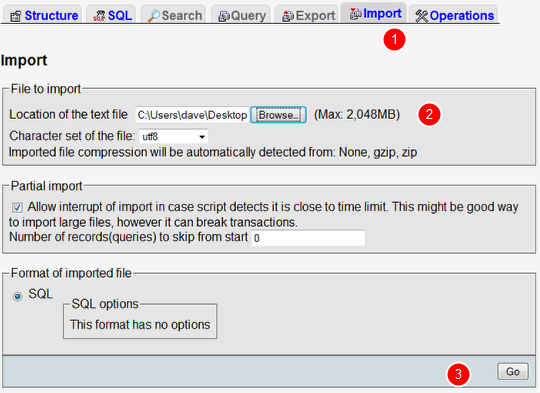Image resolution: width=540 pixels, height=393 pixels.
Task: Click the Browse button
Action: (x=278, y=115)
